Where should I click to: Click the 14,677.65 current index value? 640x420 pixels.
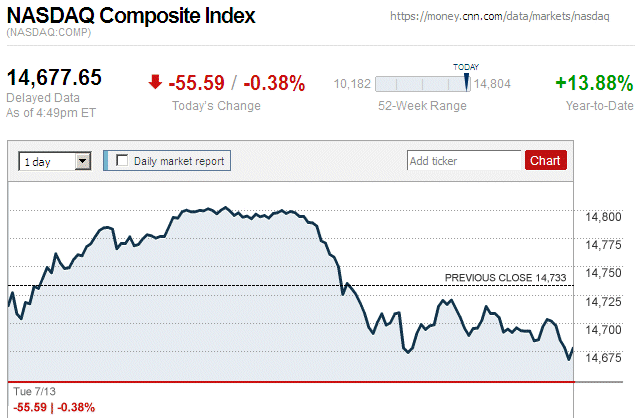tap(55, 78)
